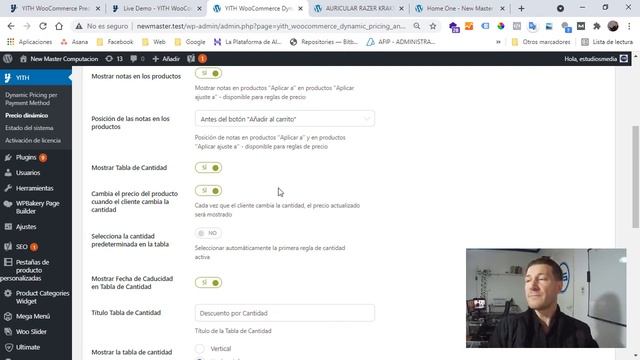The image size is (640, 360).
Task: Toggle Mostrar Fecha de Caducidad switch
Action: click(208, 282)
